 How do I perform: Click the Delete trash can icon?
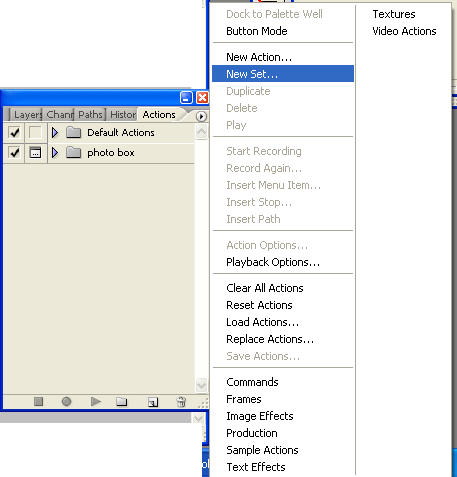tap(181, 402)
